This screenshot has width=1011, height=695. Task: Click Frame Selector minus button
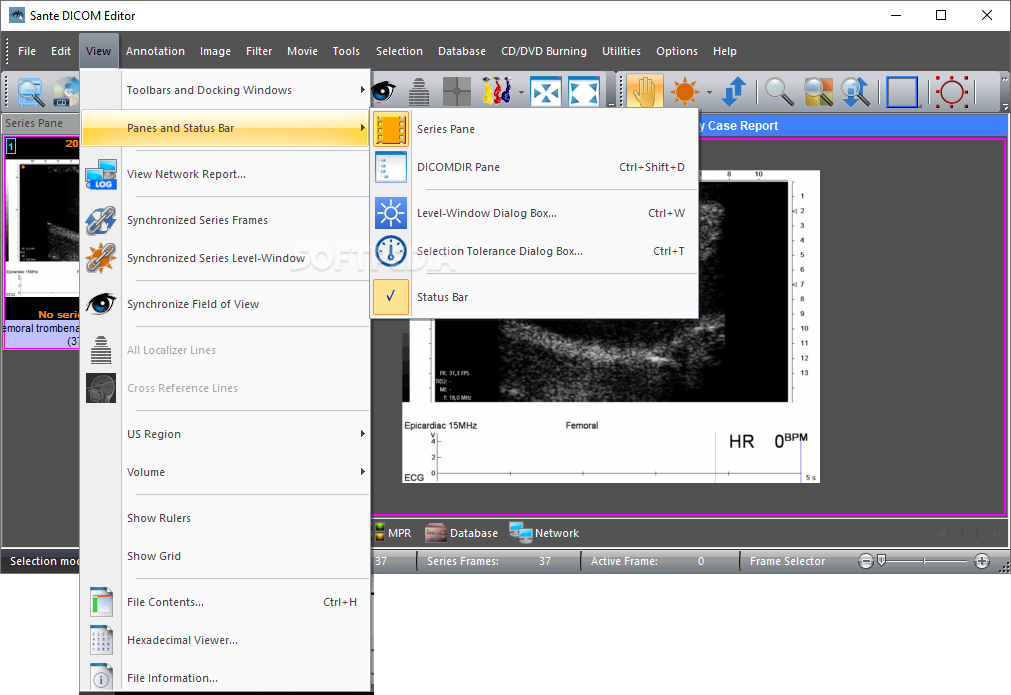tap(866, 562)
